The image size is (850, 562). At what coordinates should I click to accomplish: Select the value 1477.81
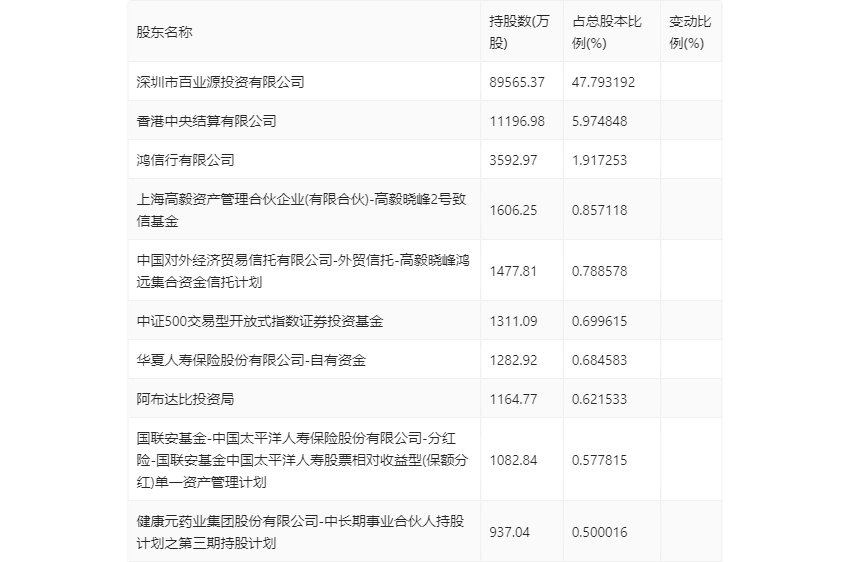tap(513, 272)
